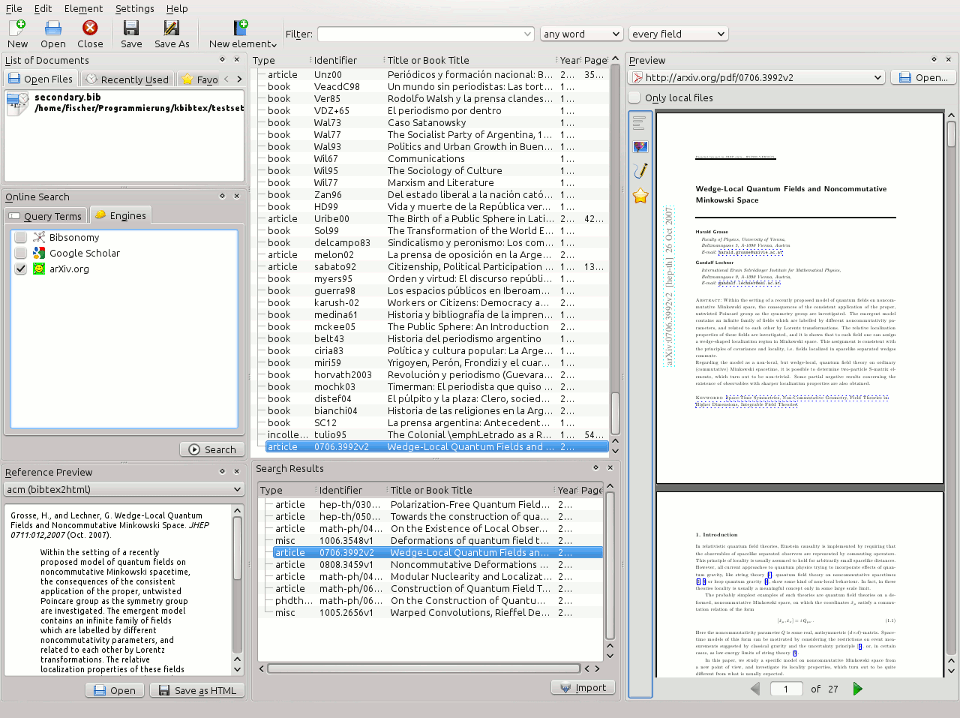The image size is (960, 718).
Task: Switch to the Open Files tab
Action: point(40,79)
